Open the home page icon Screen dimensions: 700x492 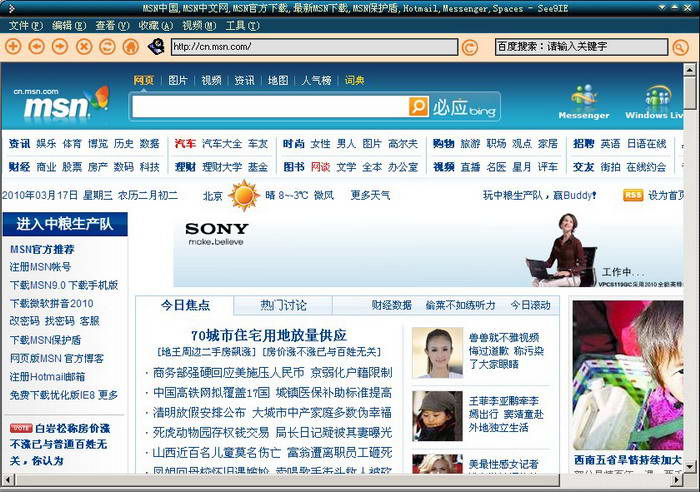[130, 46]
